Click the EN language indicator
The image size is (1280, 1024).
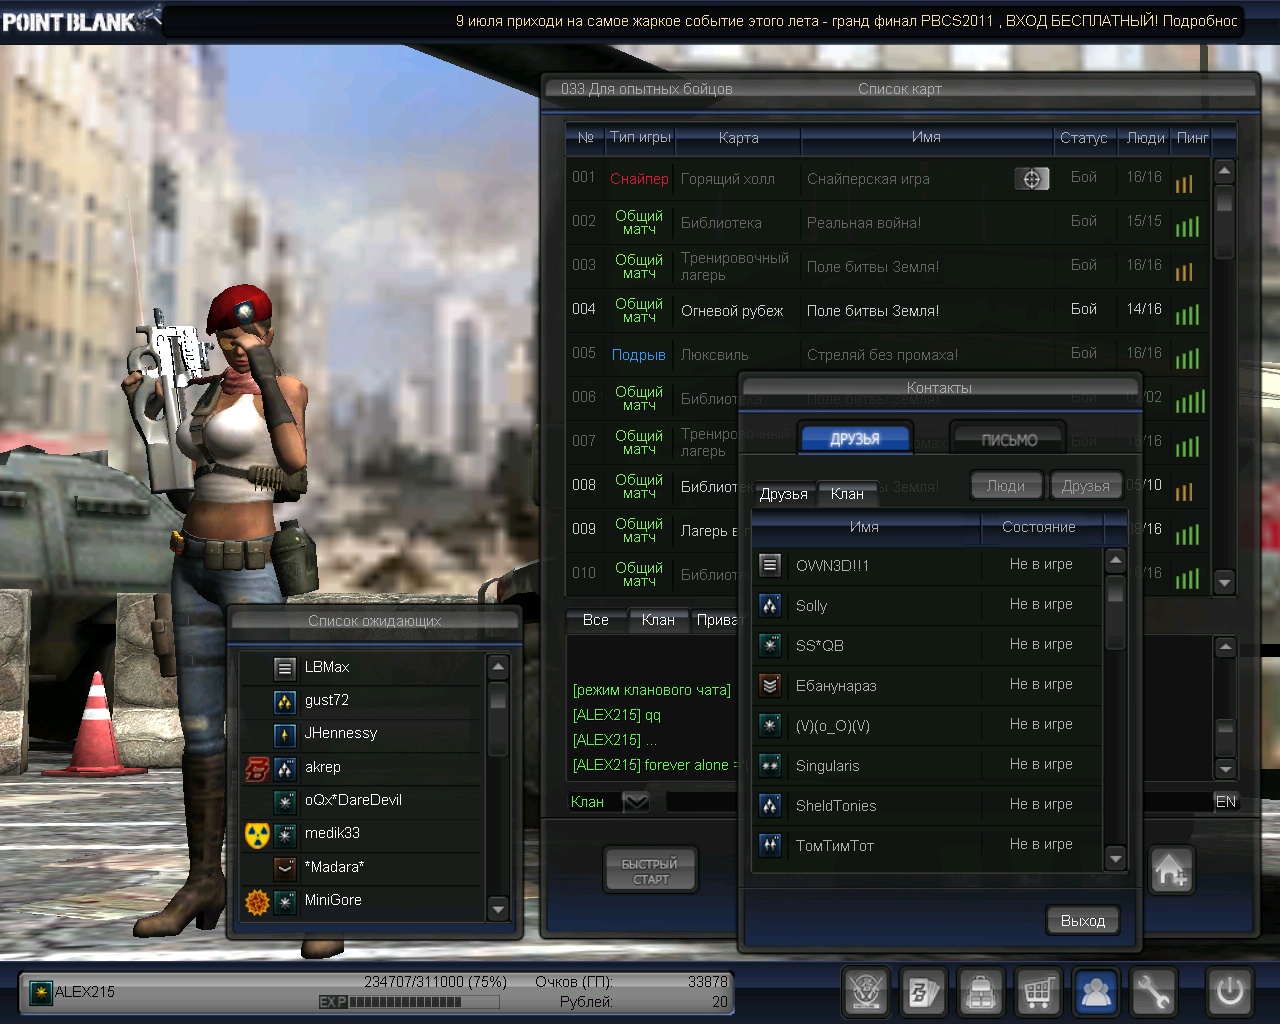click(1226, 802)
